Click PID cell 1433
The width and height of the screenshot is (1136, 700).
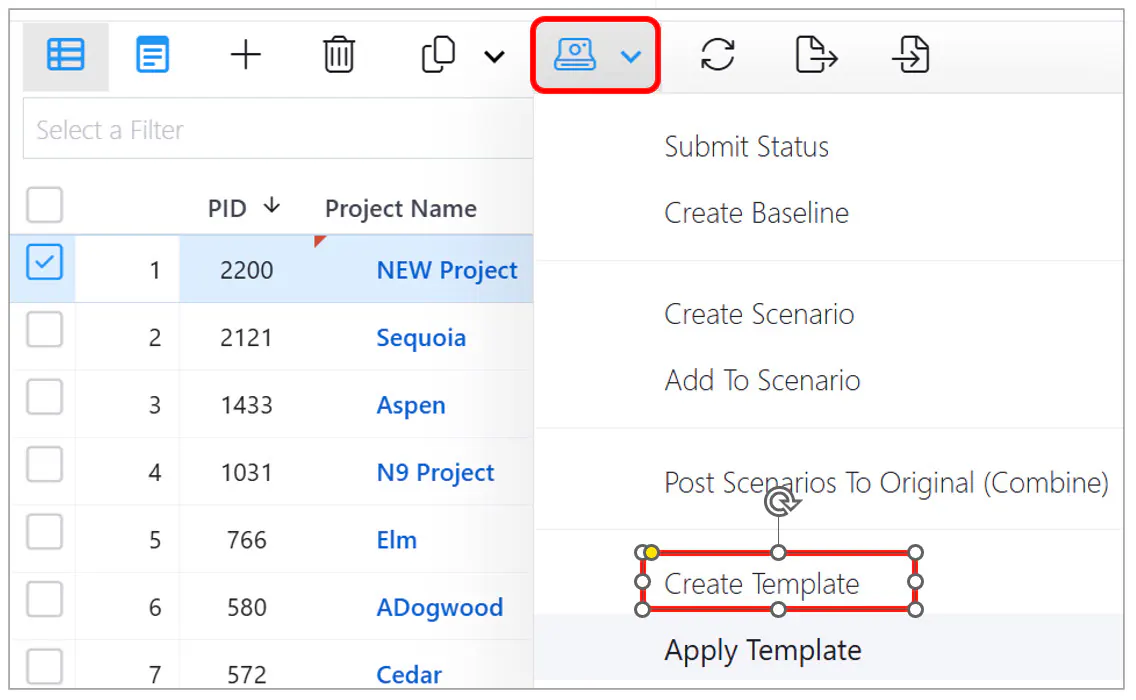click(246, 405)
